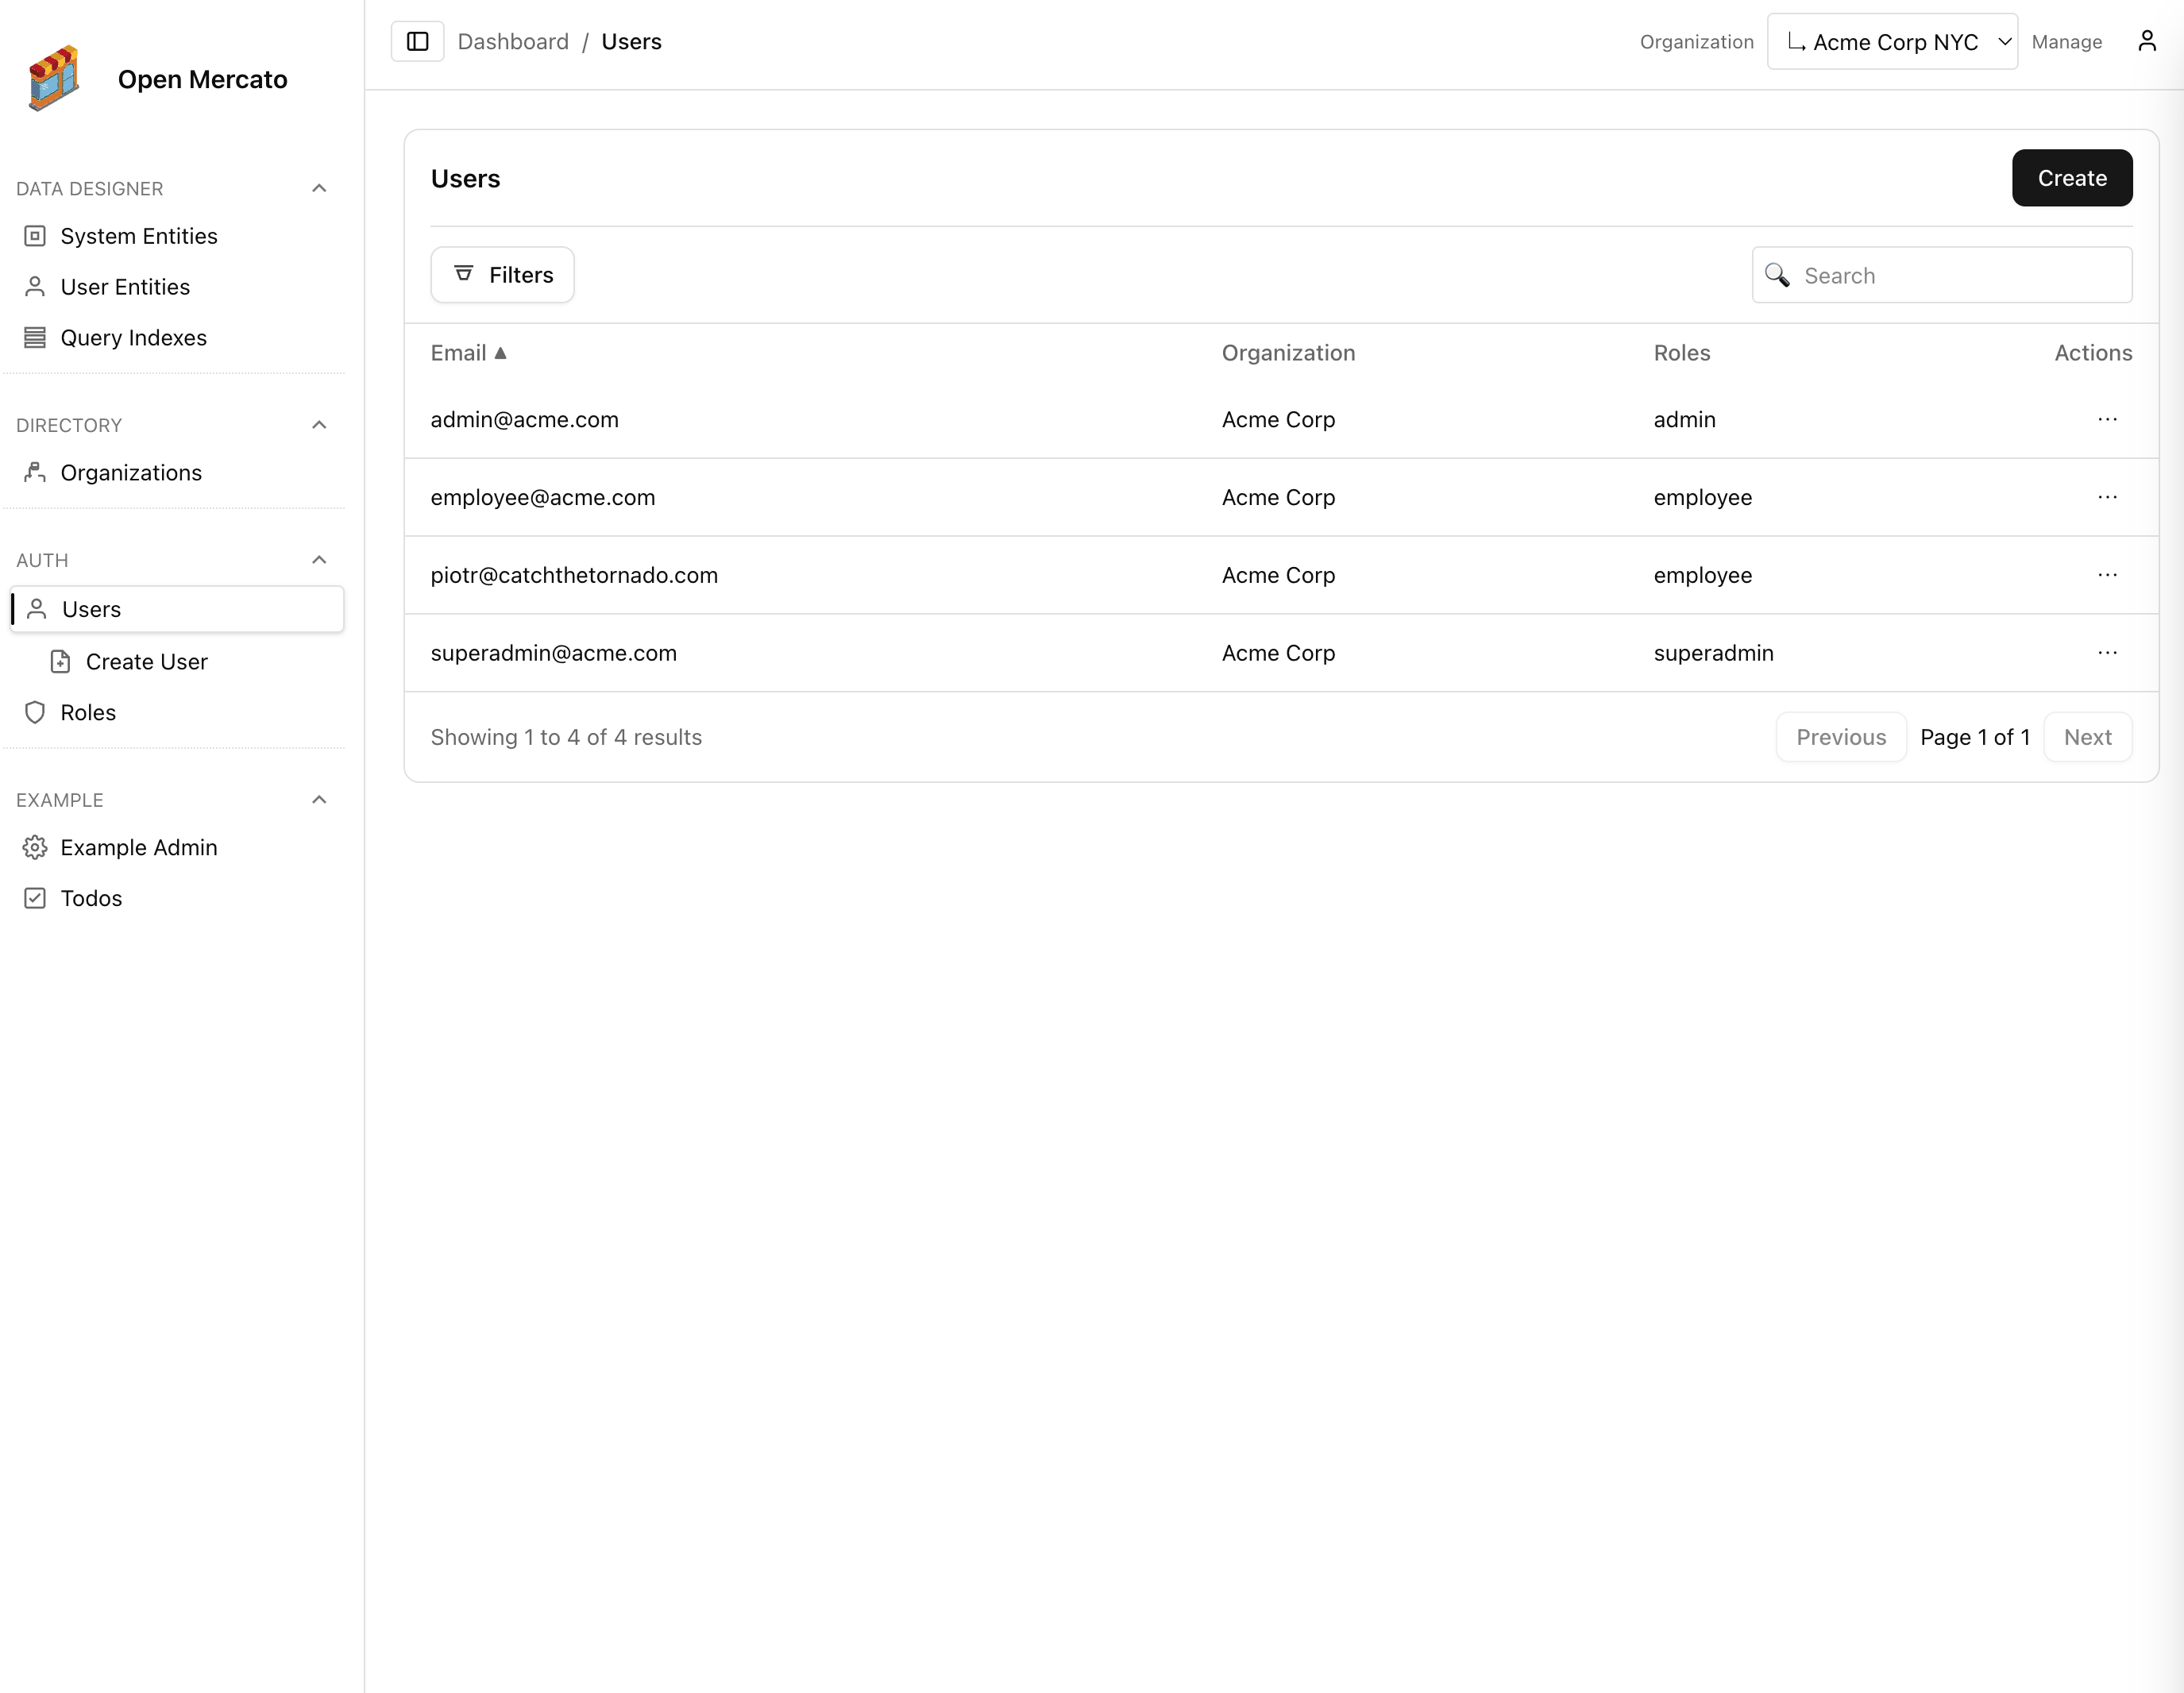Viewport: 2184px width, 1693px height.
Task: Toggle Email column sort order
Action: [469, 352]
